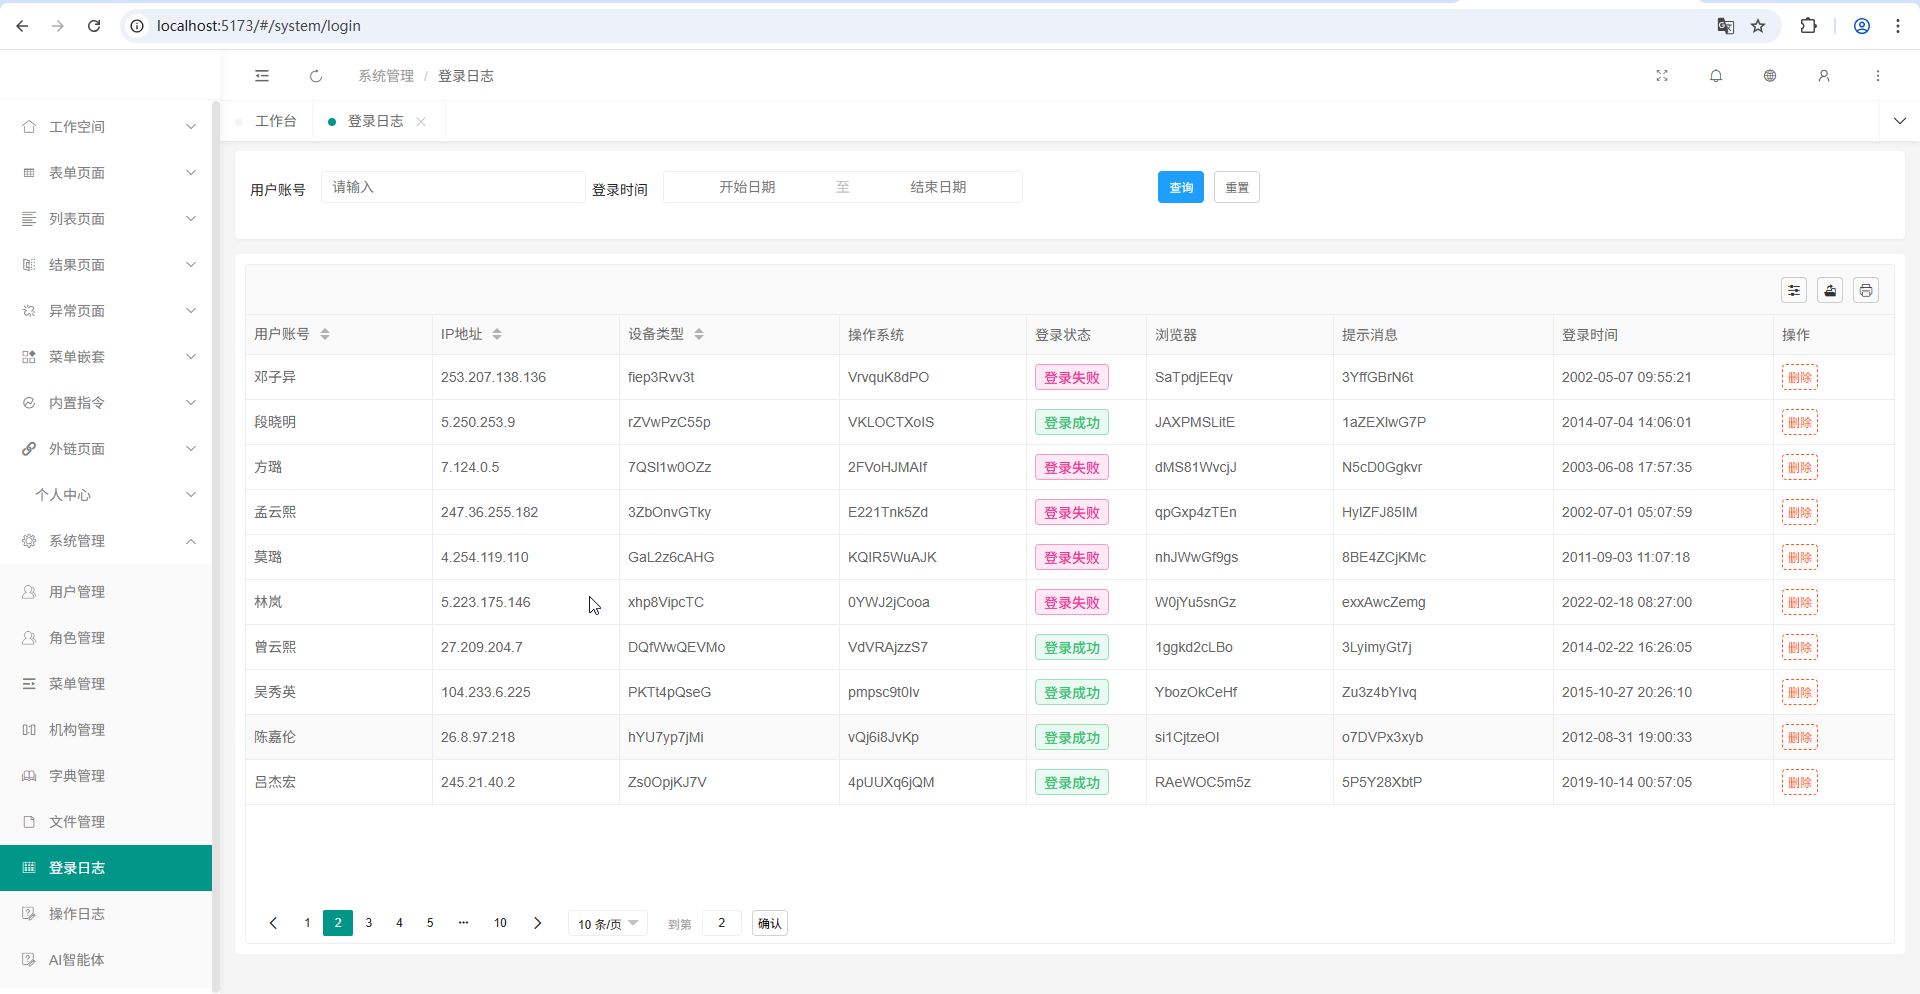Close the 登录日志 tab
This screenshot has height=994, width=1920.
421,121
